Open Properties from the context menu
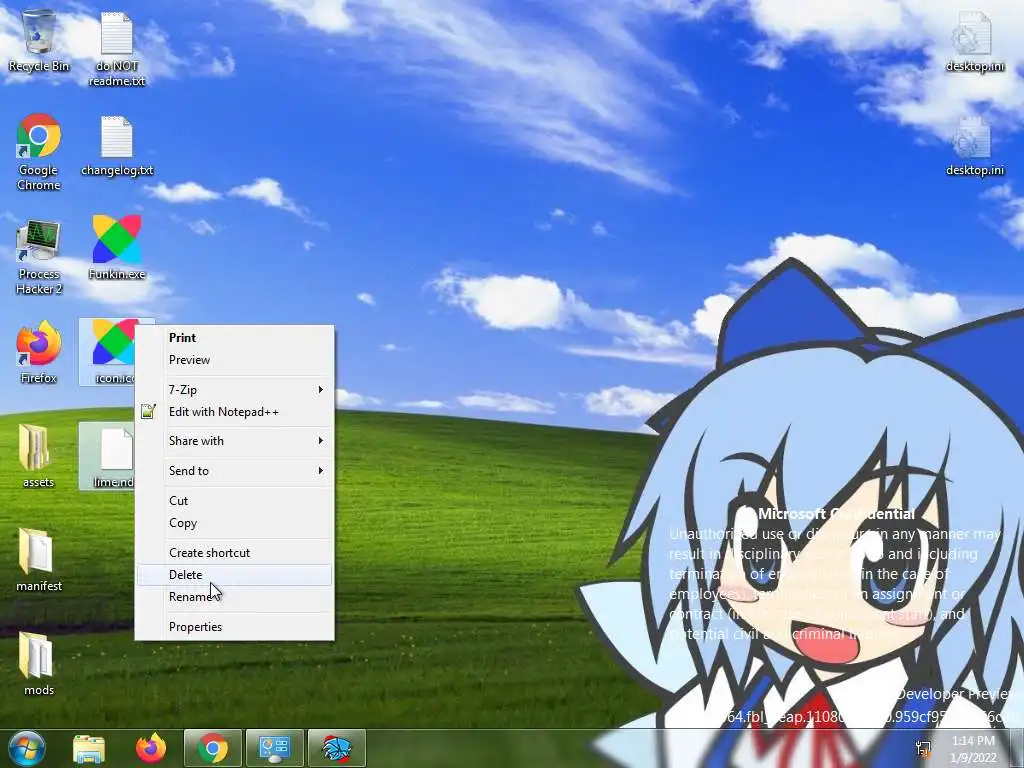This screenshot has height=768, width=1024. pos(234,627)
